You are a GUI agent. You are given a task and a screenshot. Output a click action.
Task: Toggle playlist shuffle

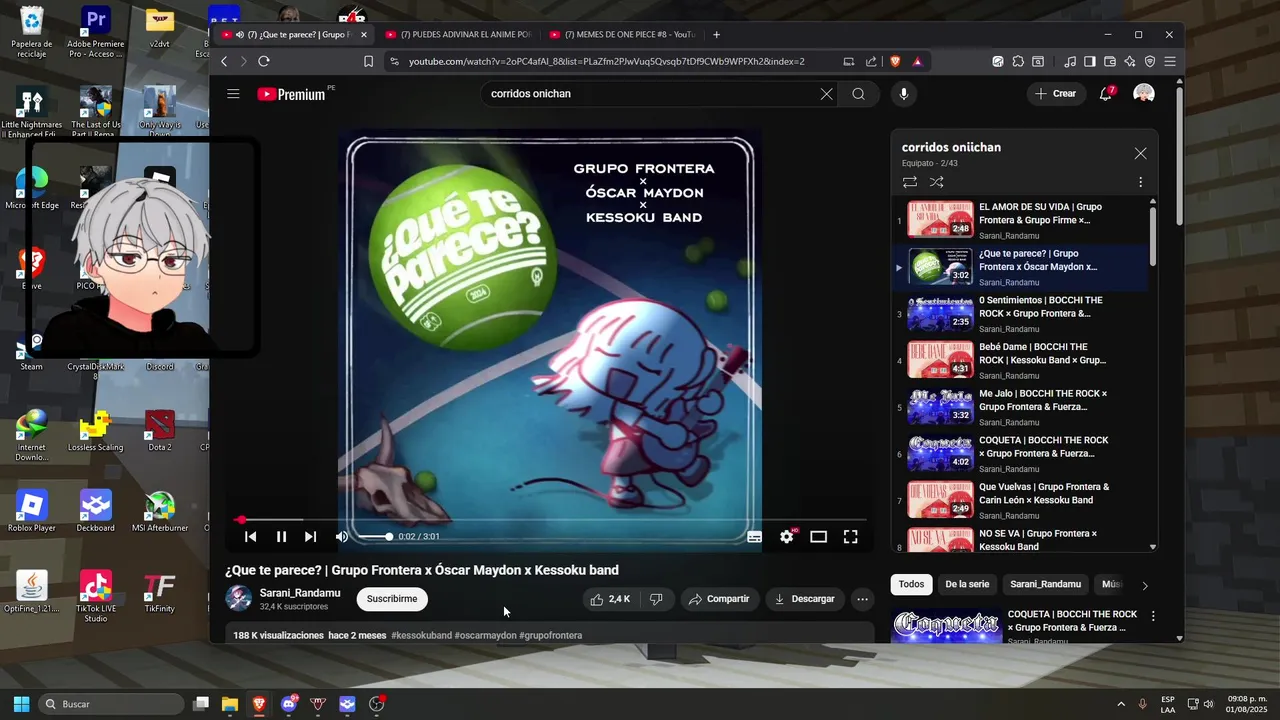pos(937,182)
